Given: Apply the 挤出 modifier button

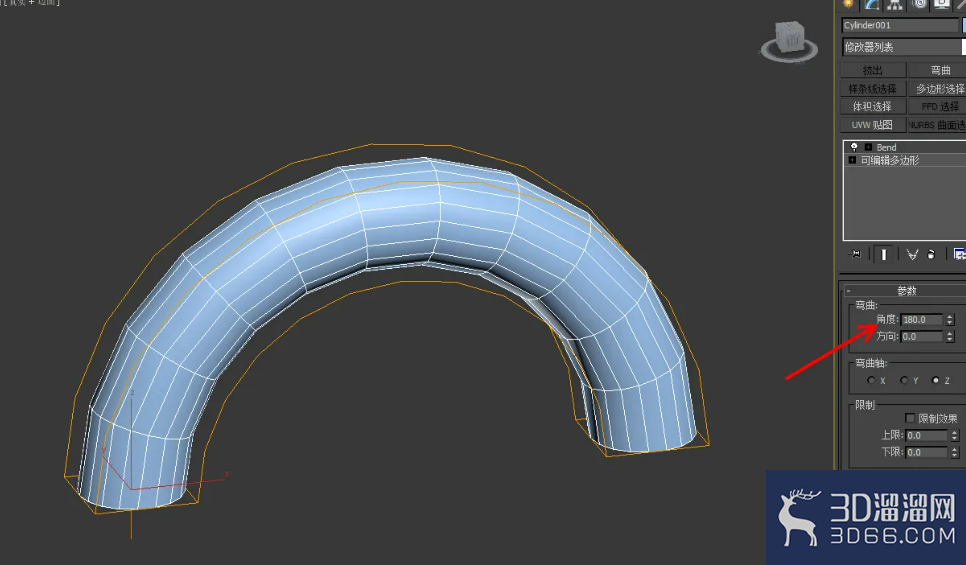Looking at the screenshot, I should tap(873, 70).
